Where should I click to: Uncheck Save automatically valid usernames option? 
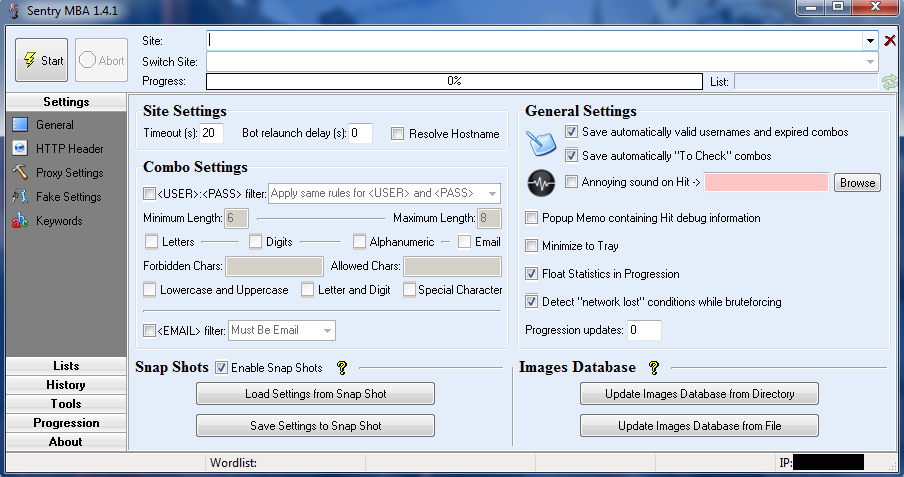point(571,132)
